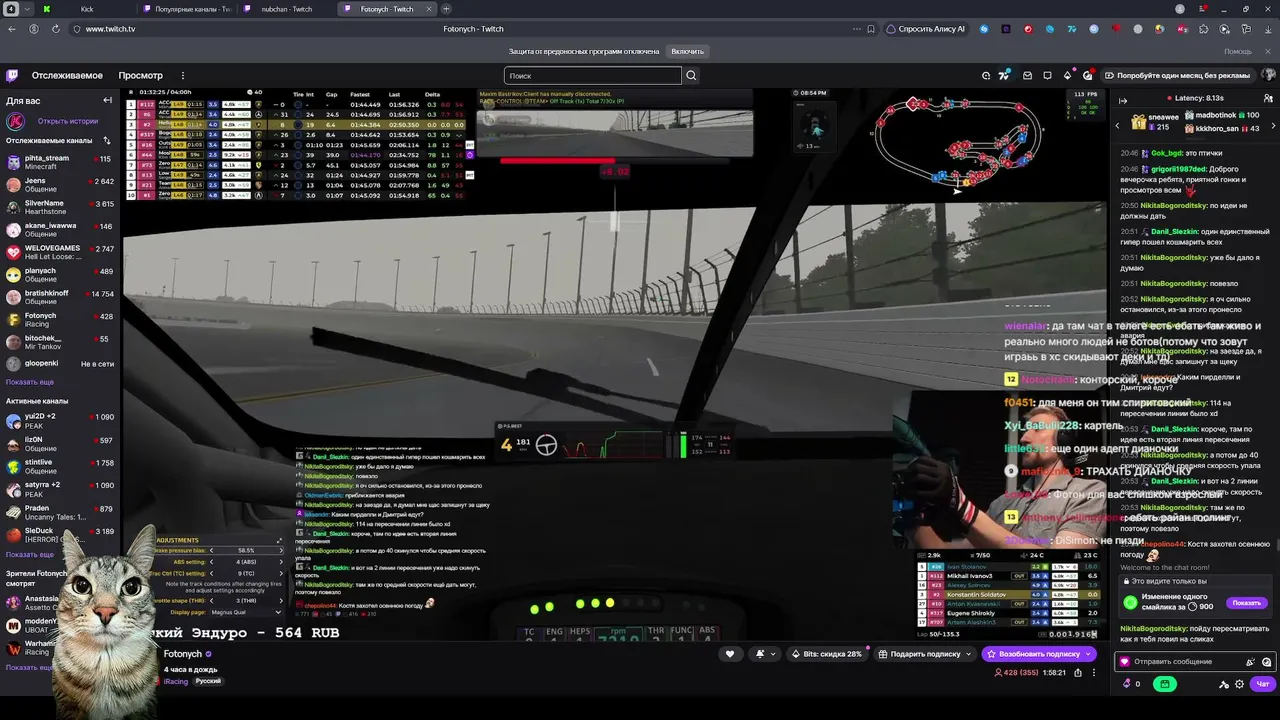
Task: Show more followed channels
Action: (30, 382)
